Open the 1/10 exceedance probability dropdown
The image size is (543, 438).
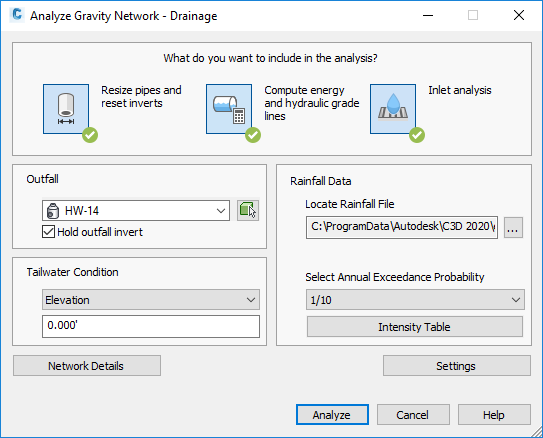[415, 300]
